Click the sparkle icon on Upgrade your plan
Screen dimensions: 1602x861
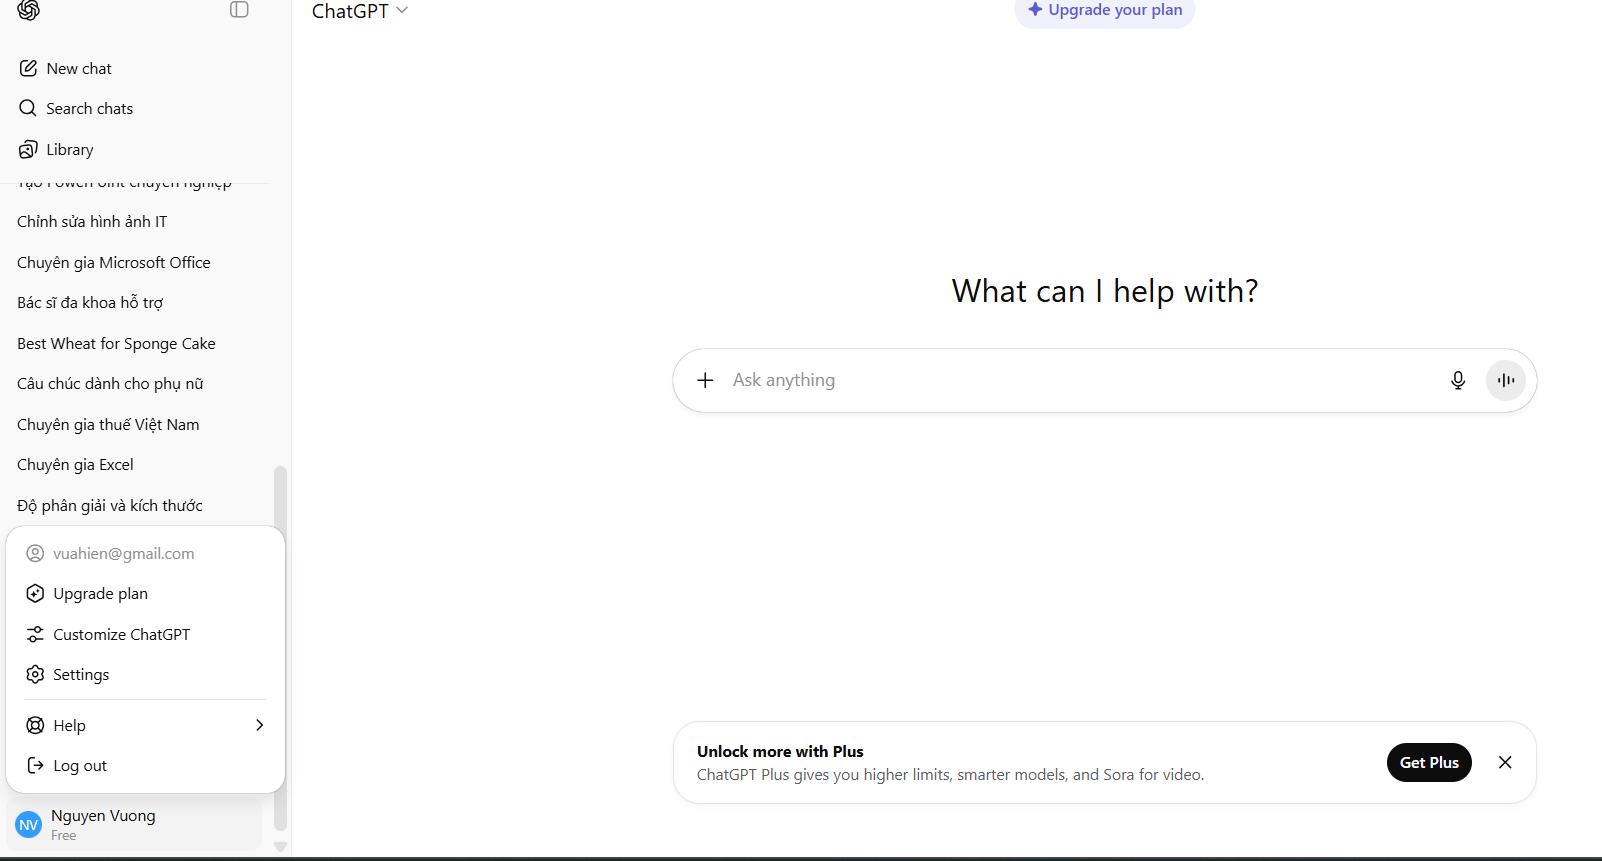pyautogui.click(x=1035, y=10)
